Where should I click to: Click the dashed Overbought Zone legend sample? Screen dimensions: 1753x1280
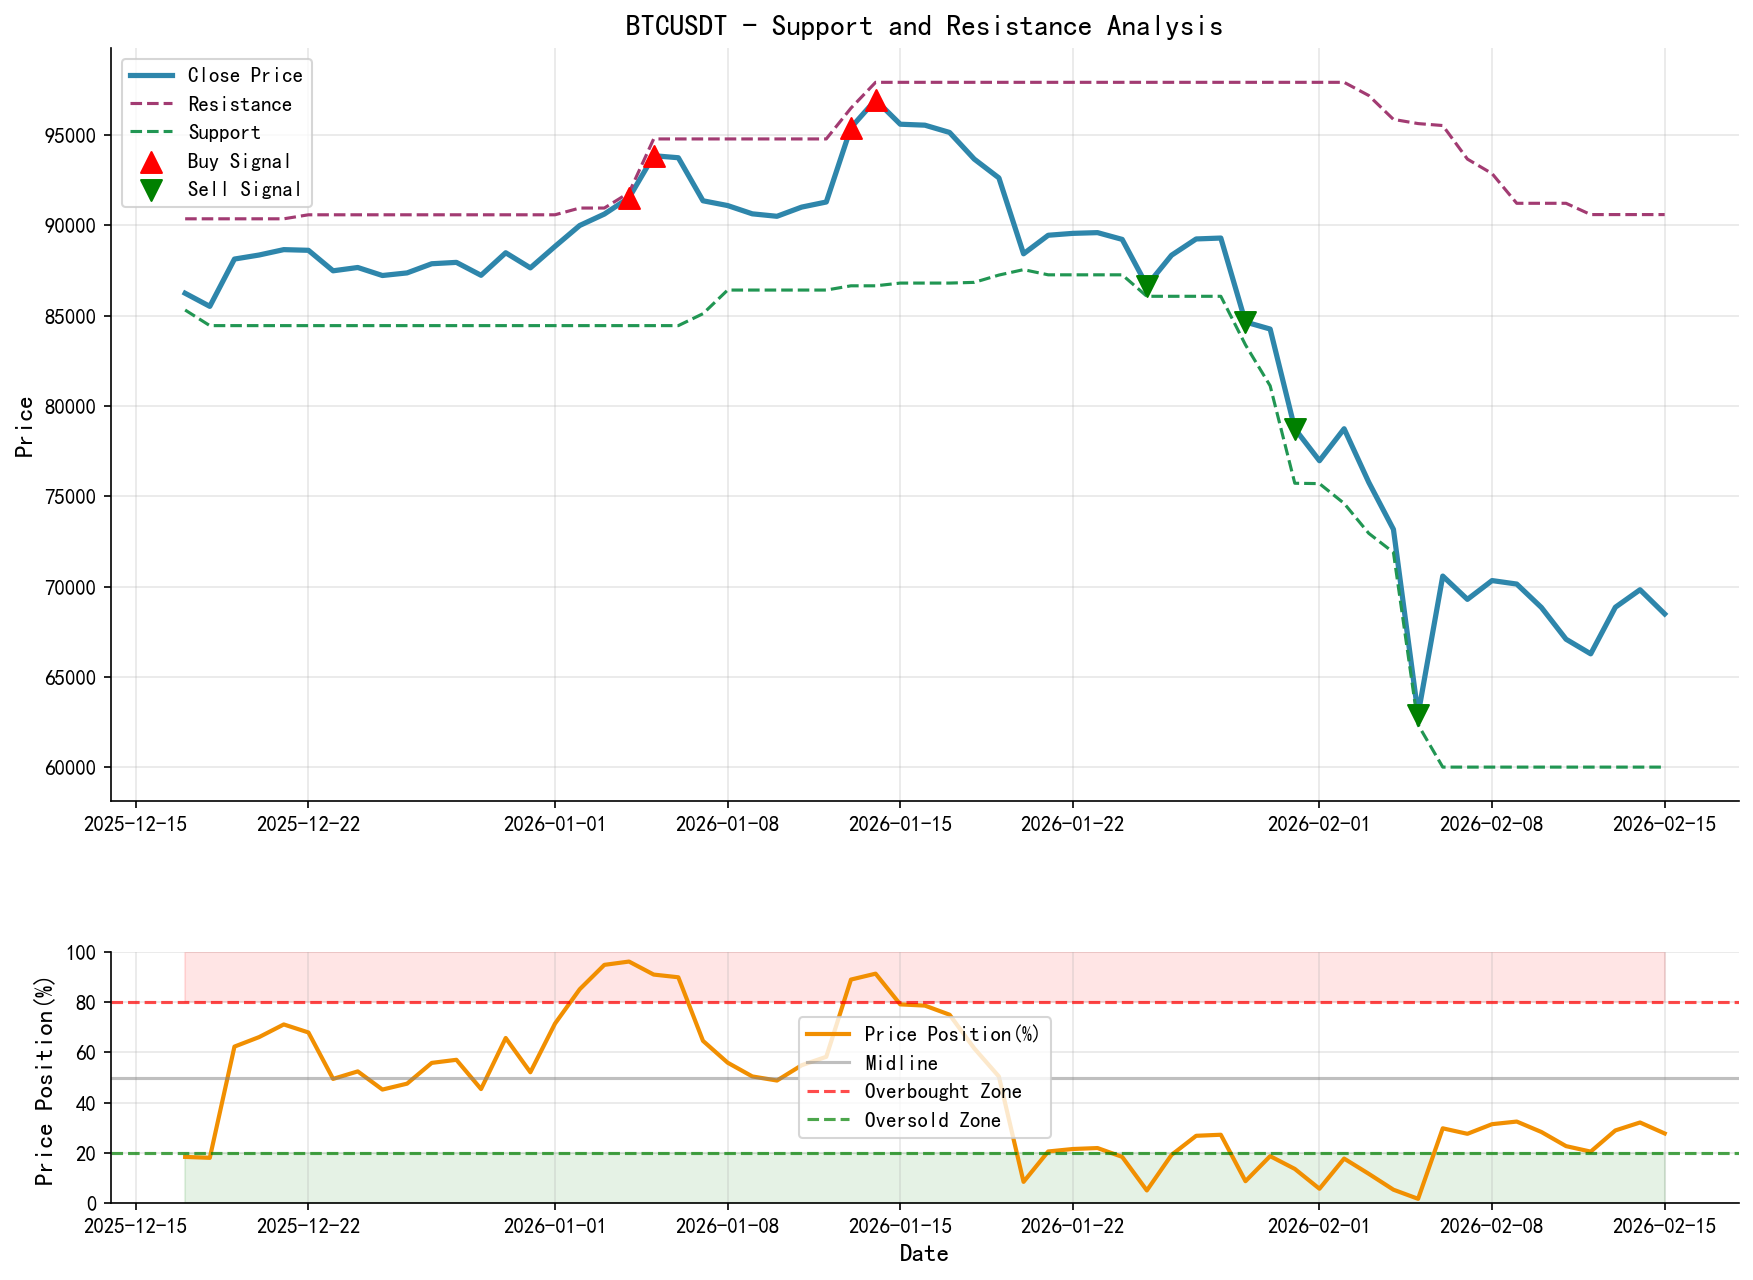(830, 1092)
